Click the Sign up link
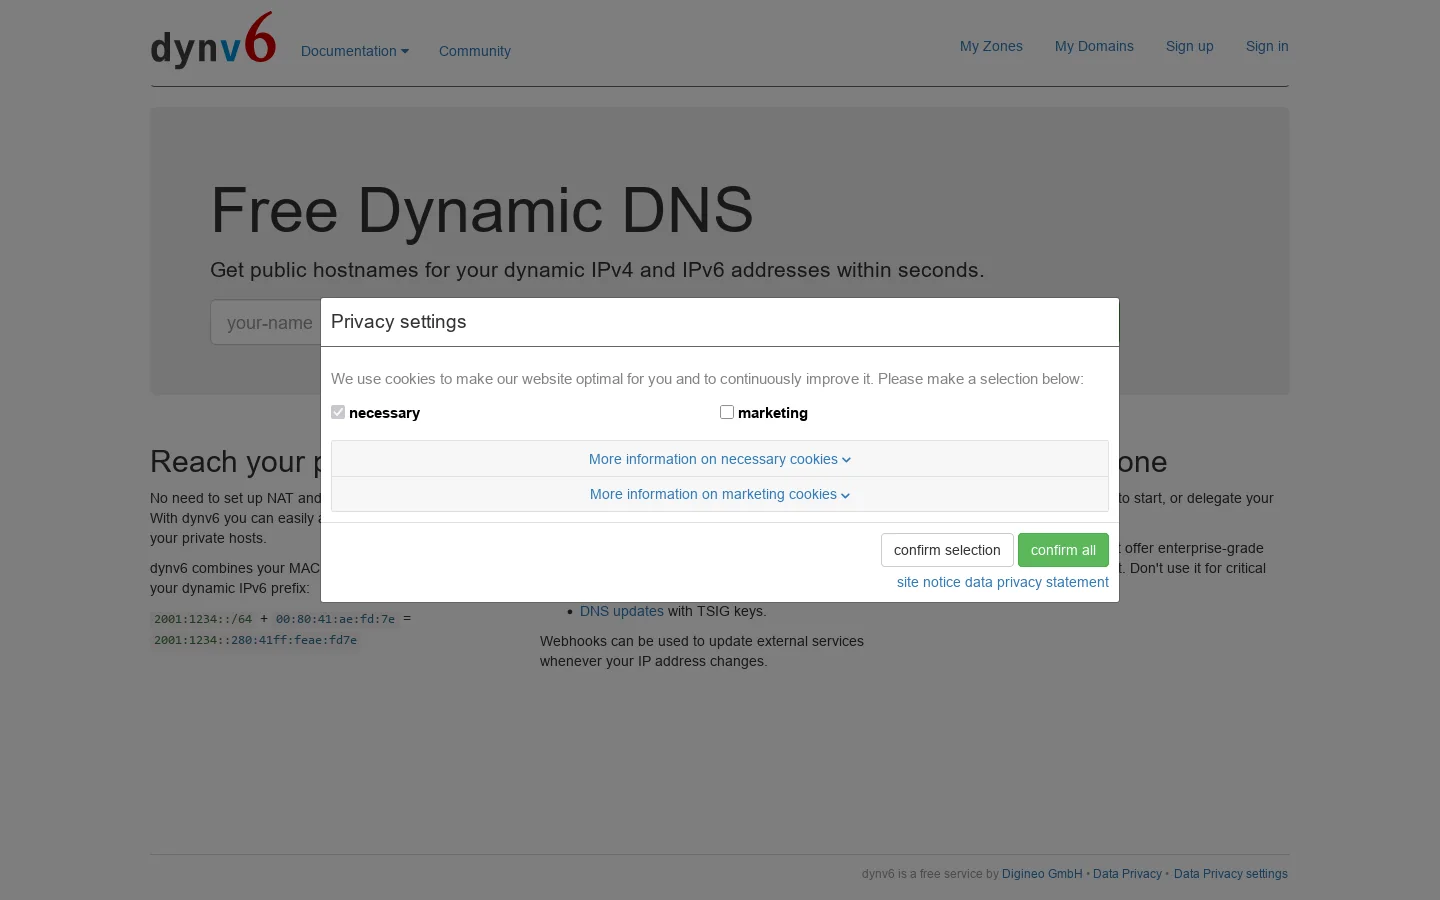 pyautogui.click(x=1190, y=46)
